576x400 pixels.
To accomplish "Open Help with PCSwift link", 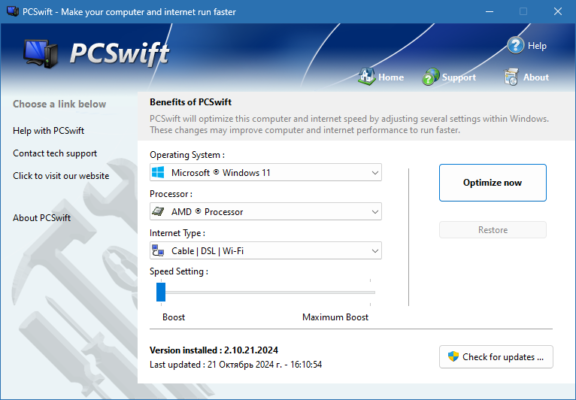I will click(48, 131).
